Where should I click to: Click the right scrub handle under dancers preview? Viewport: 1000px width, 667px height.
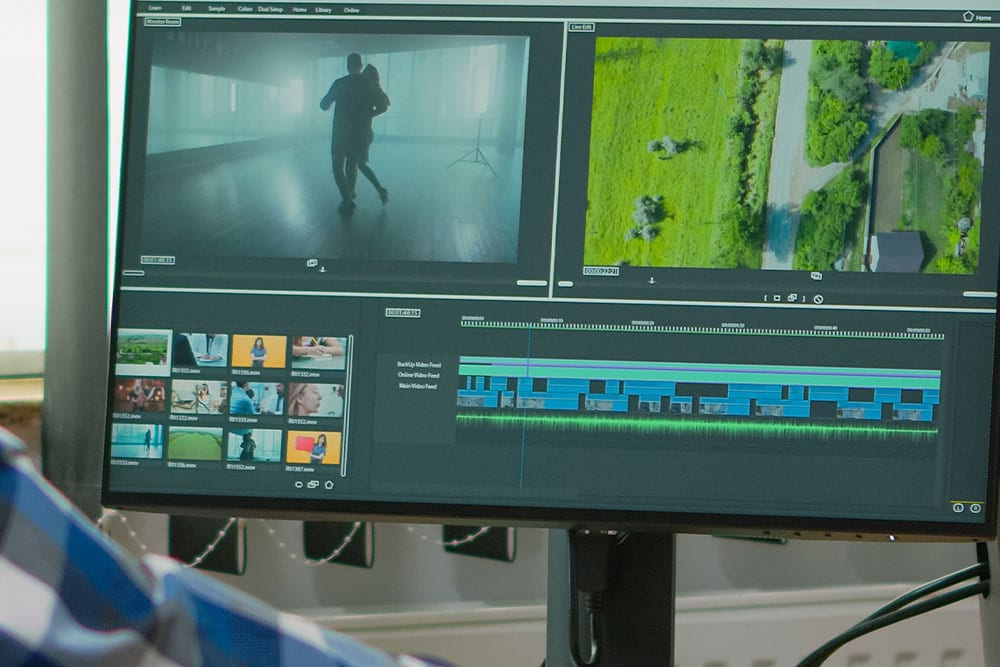[x=531, y=282]
